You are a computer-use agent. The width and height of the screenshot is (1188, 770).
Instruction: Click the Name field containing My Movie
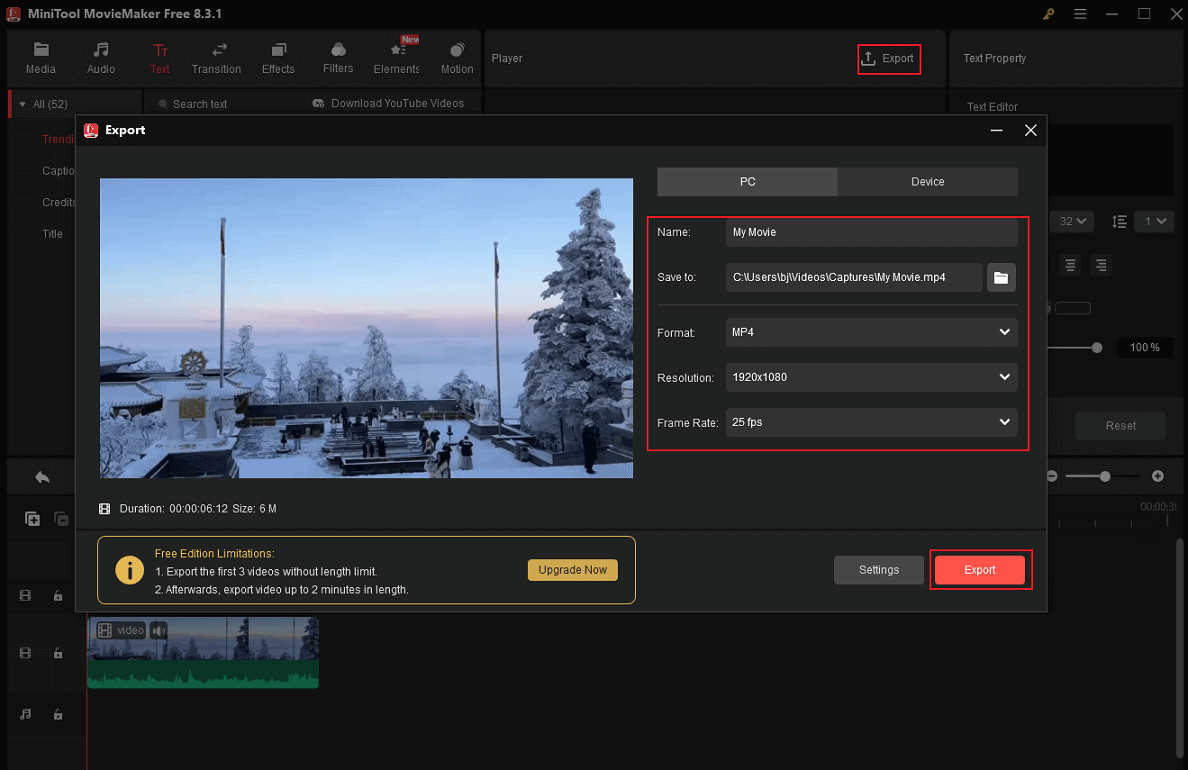pyautogui.click(x=870, y=232)
